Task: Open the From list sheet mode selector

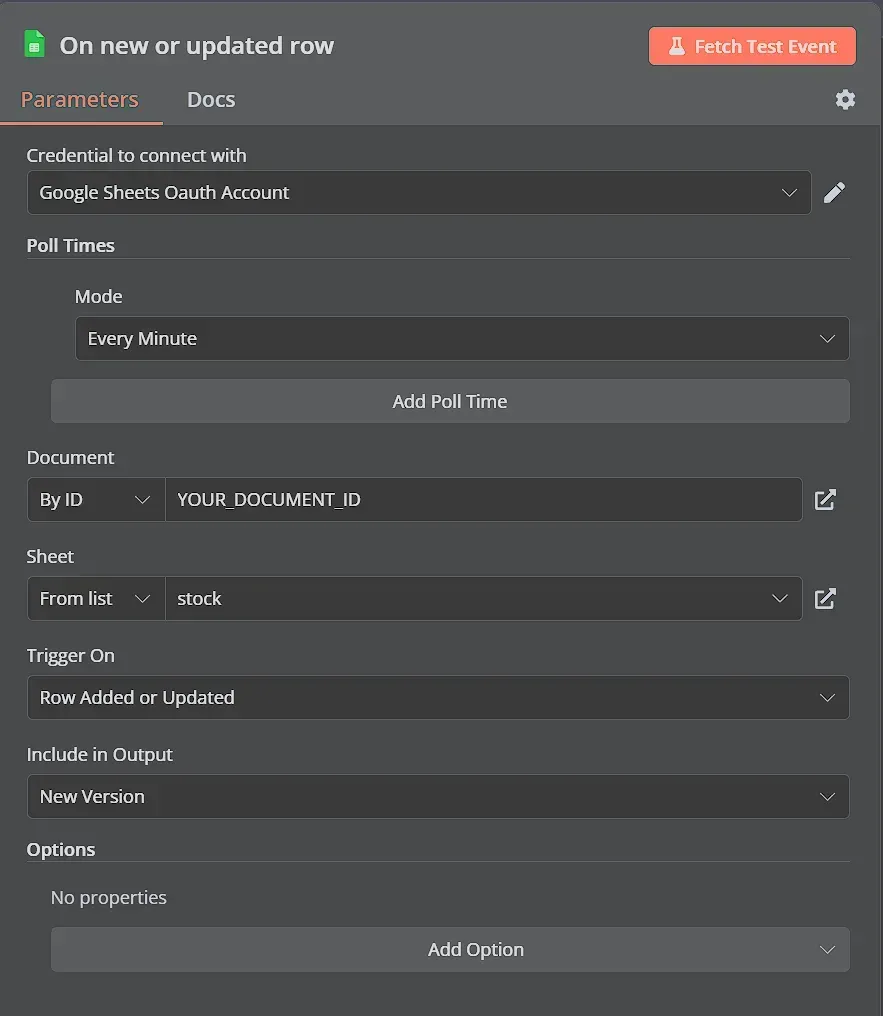Action: pos(96,599)
